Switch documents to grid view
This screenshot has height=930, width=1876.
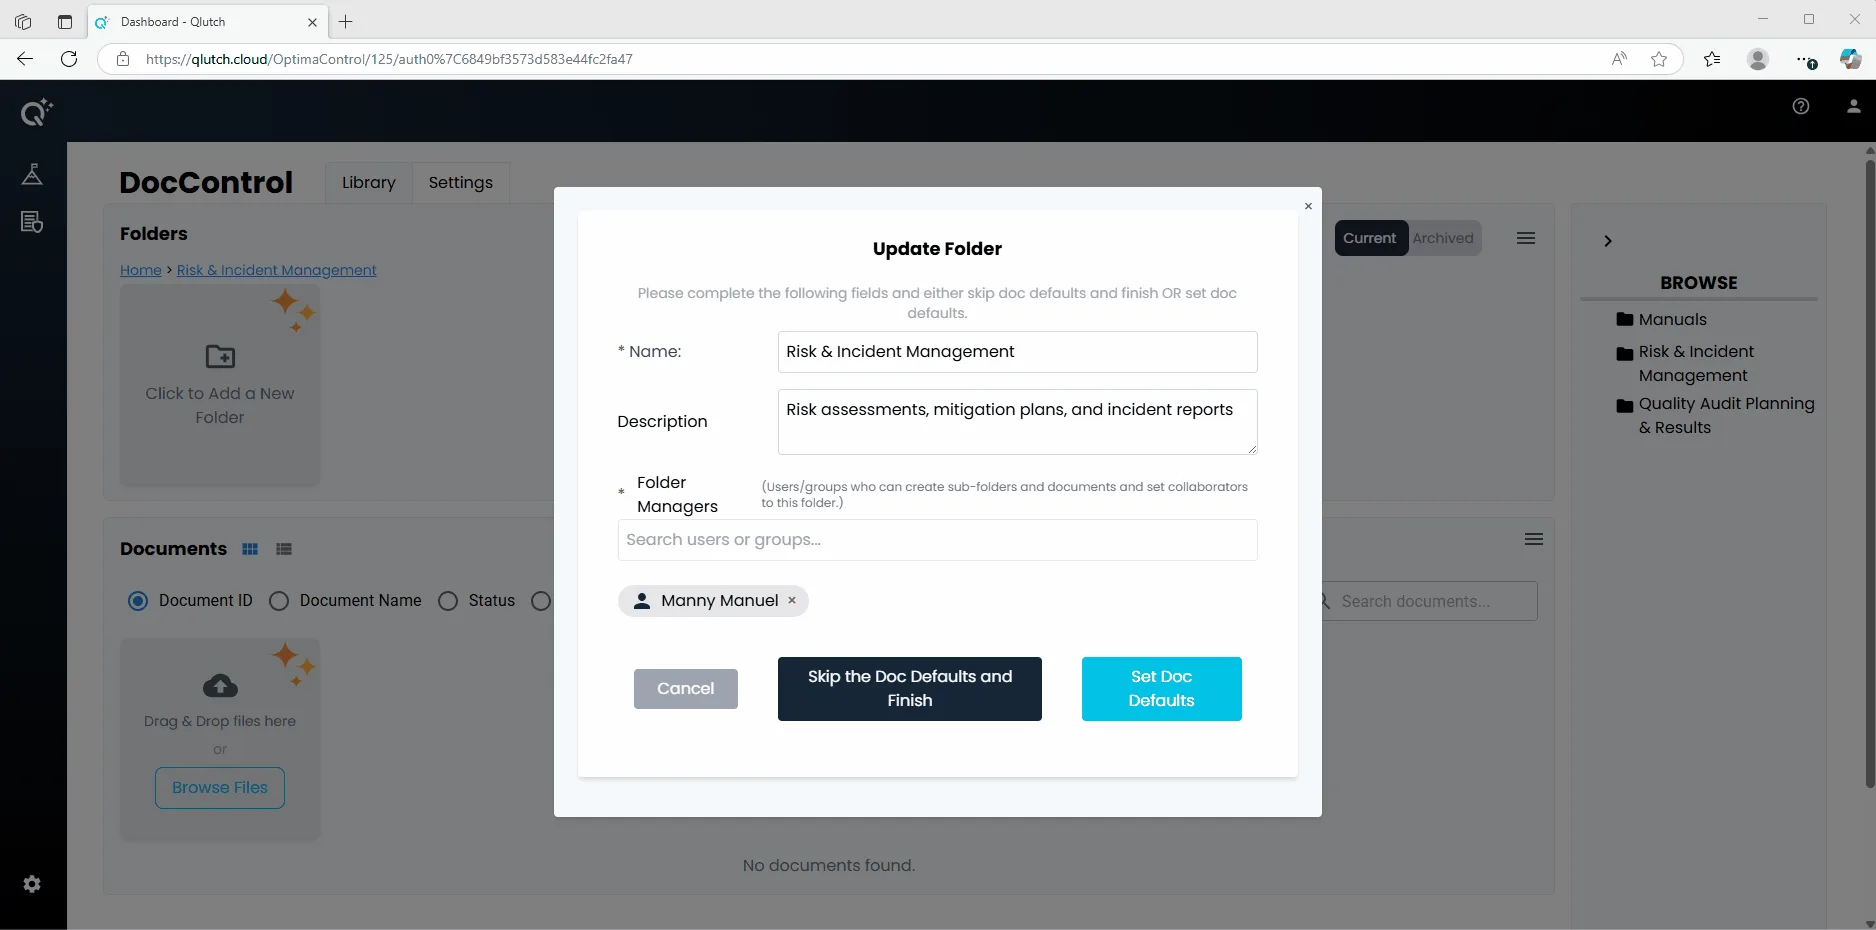point(250,549)
